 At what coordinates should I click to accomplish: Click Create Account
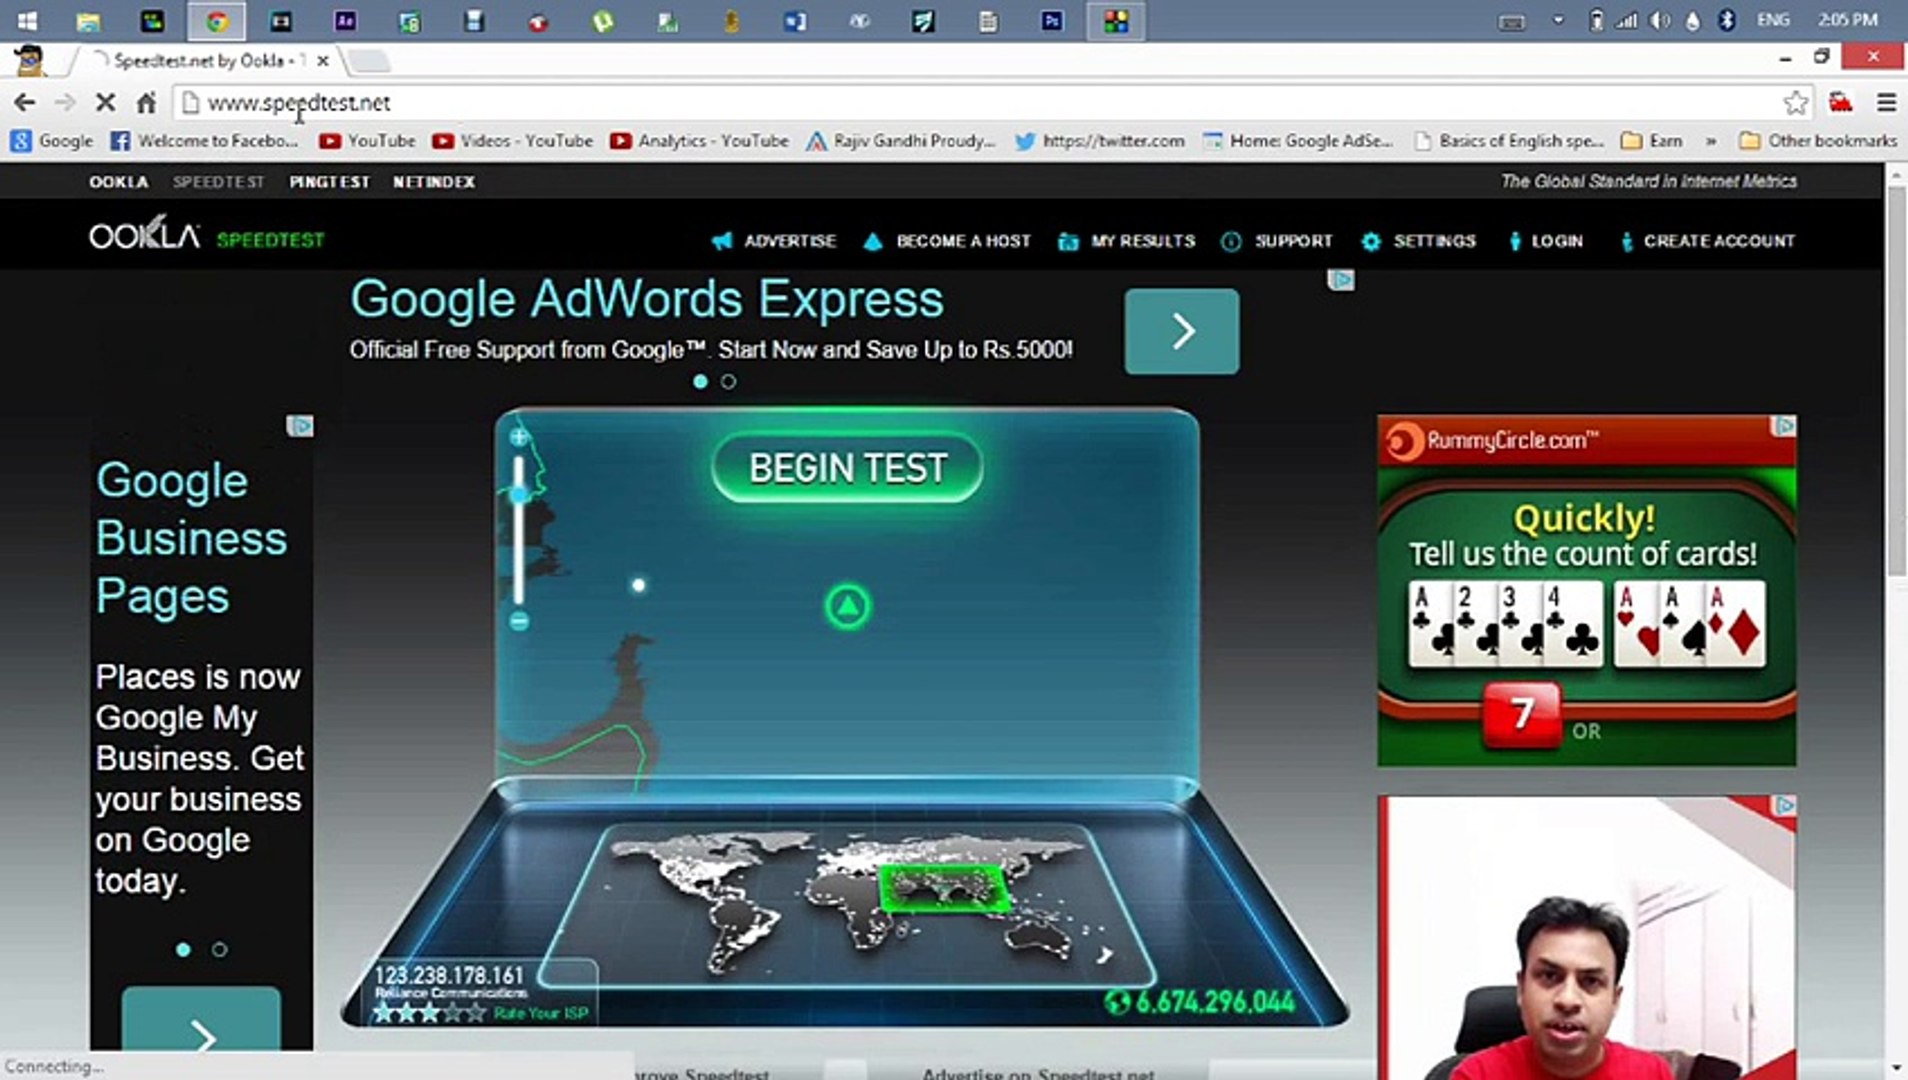[x=1719, y=241]
